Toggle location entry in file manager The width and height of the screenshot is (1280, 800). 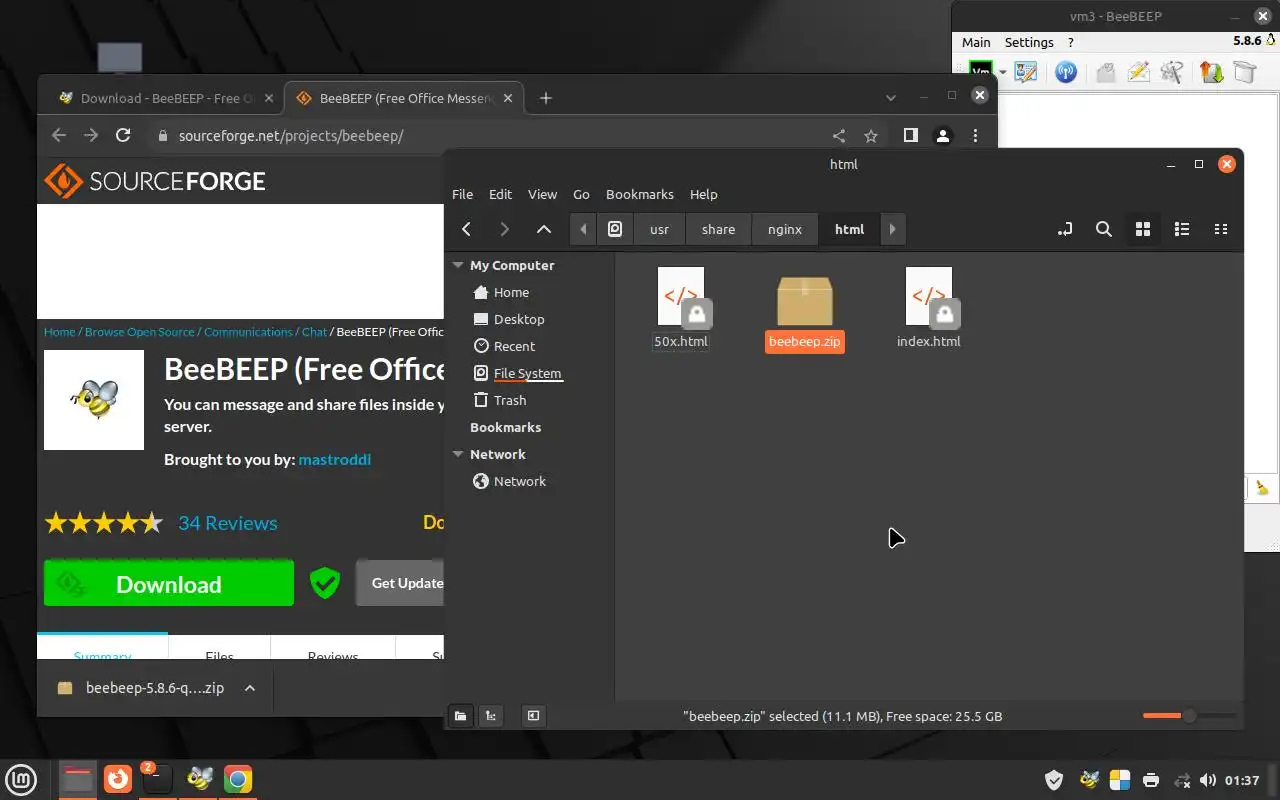(1065, 229)
